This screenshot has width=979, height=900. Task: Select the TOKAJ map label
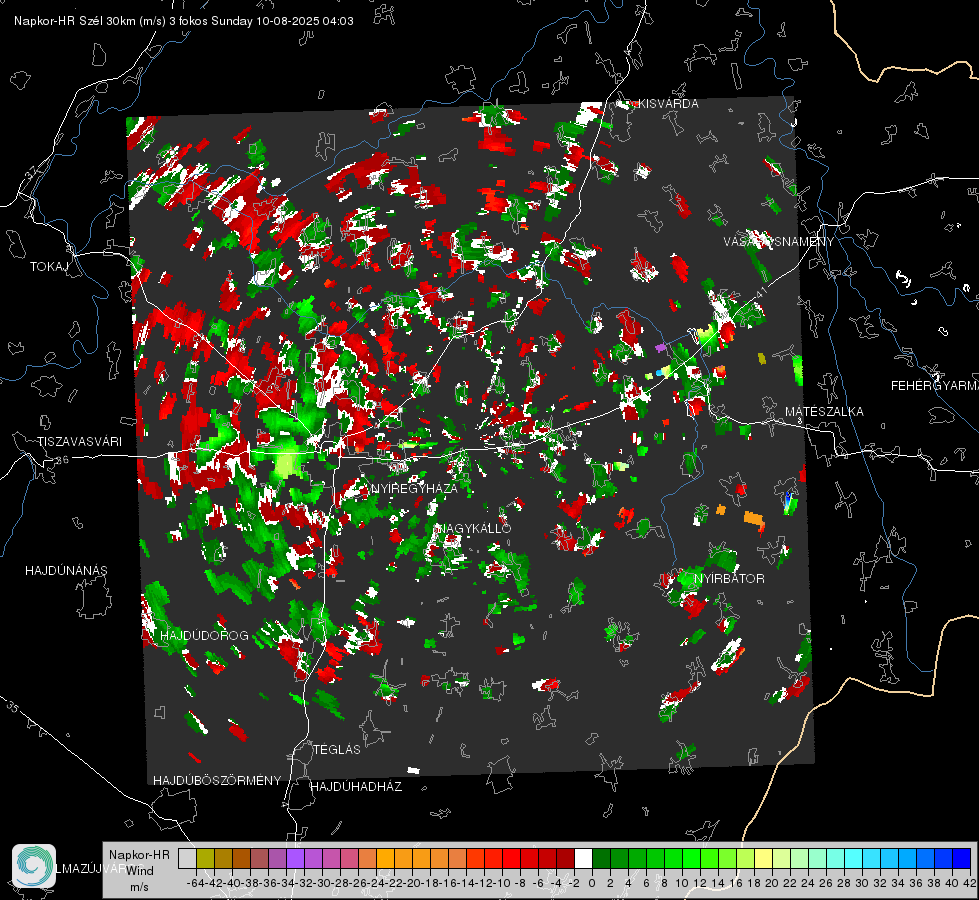tap(49, 267)
